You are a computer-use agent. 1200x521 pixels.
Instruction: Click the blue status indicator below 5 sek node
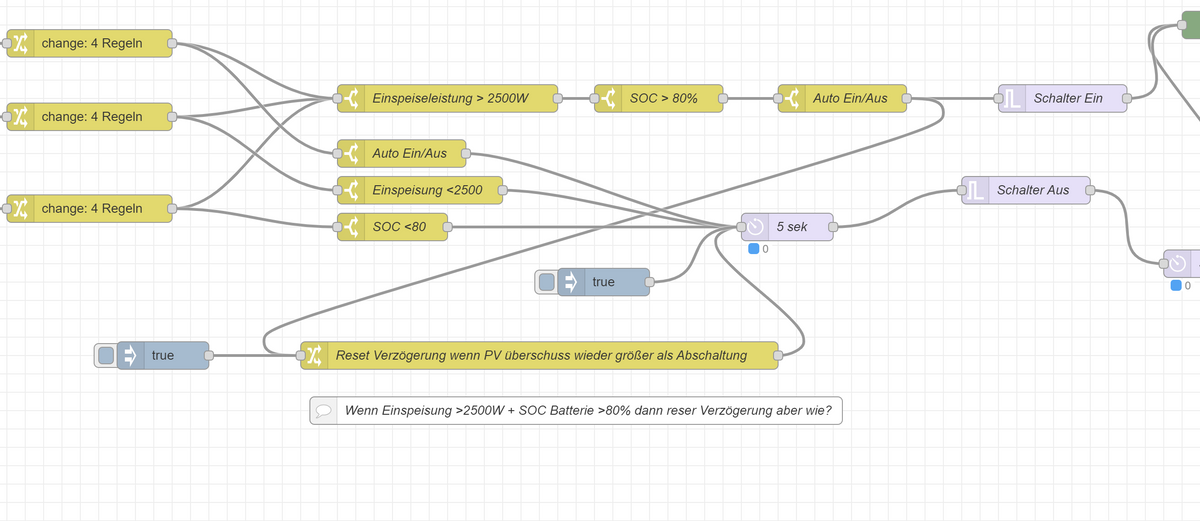coord(753,248)
